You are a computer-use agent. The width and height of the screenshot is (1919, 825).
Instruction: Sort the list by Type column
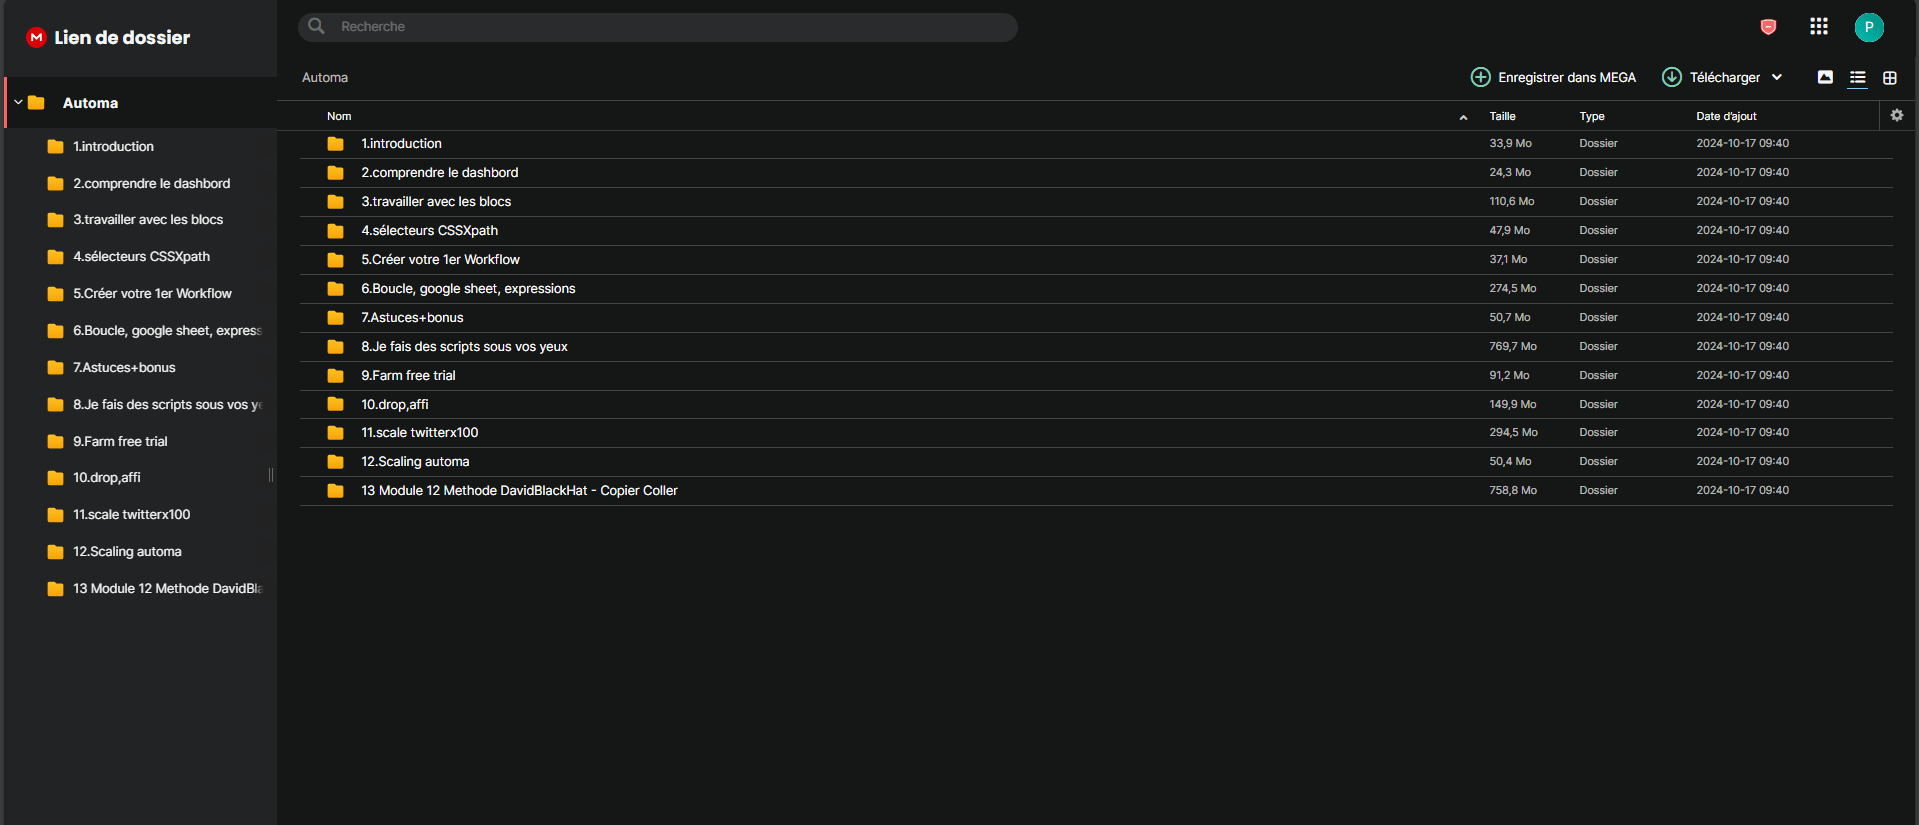(x=1592, y=116)
